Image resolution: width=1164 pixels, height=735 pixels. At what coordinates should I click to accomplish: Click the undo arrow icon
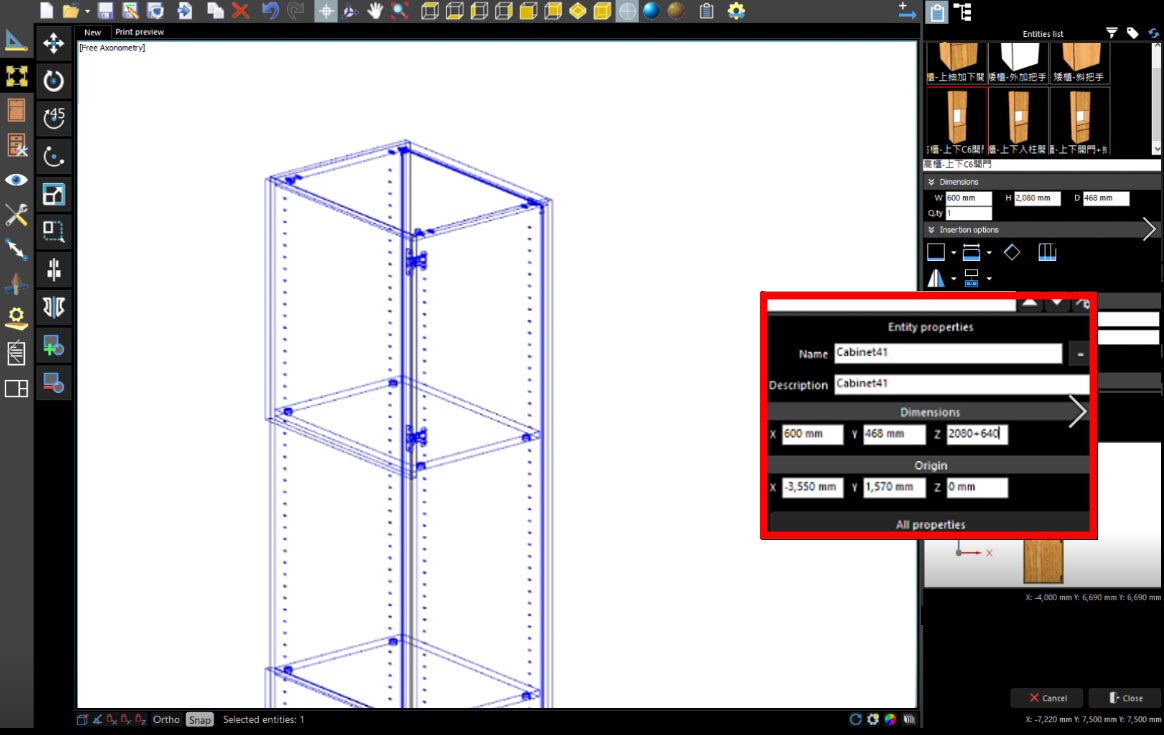coord(270,11)
